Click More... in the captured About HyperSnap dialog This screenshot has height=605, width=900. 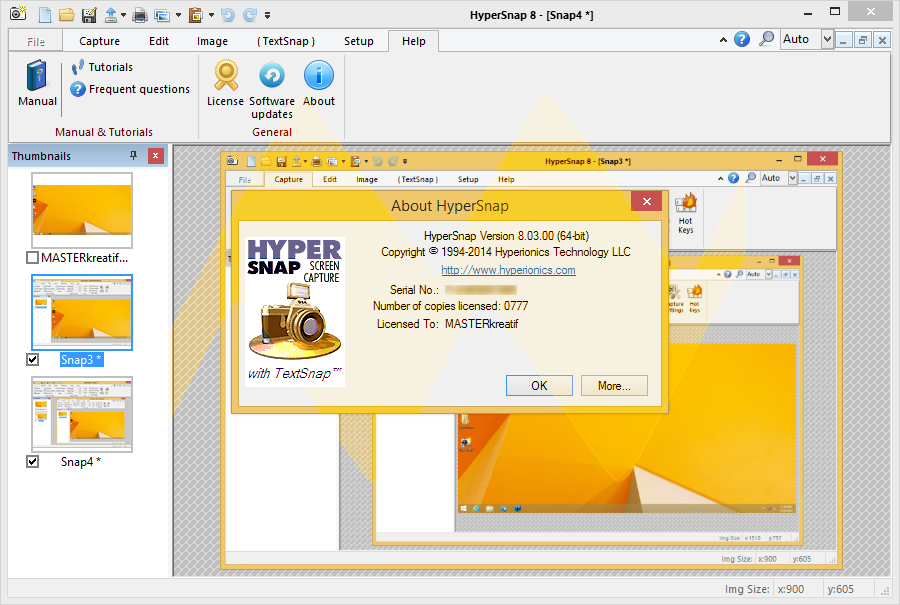point(614,386)
